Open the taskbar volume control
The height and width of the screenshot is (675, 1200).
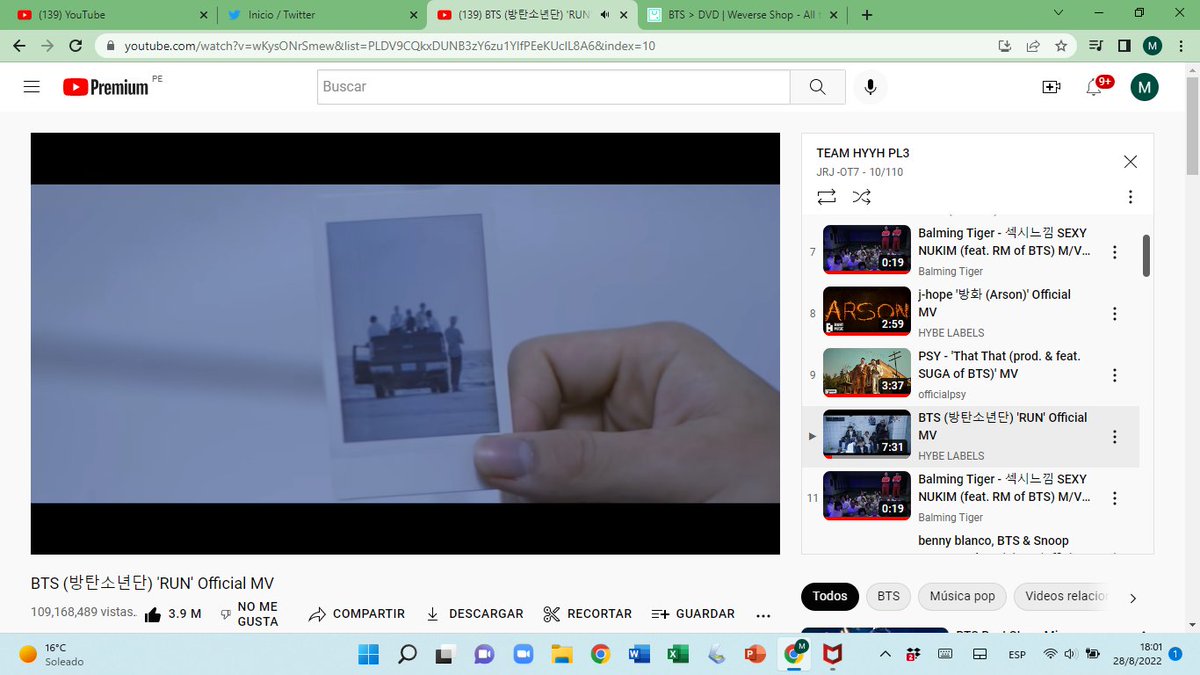click(1070, 654)
